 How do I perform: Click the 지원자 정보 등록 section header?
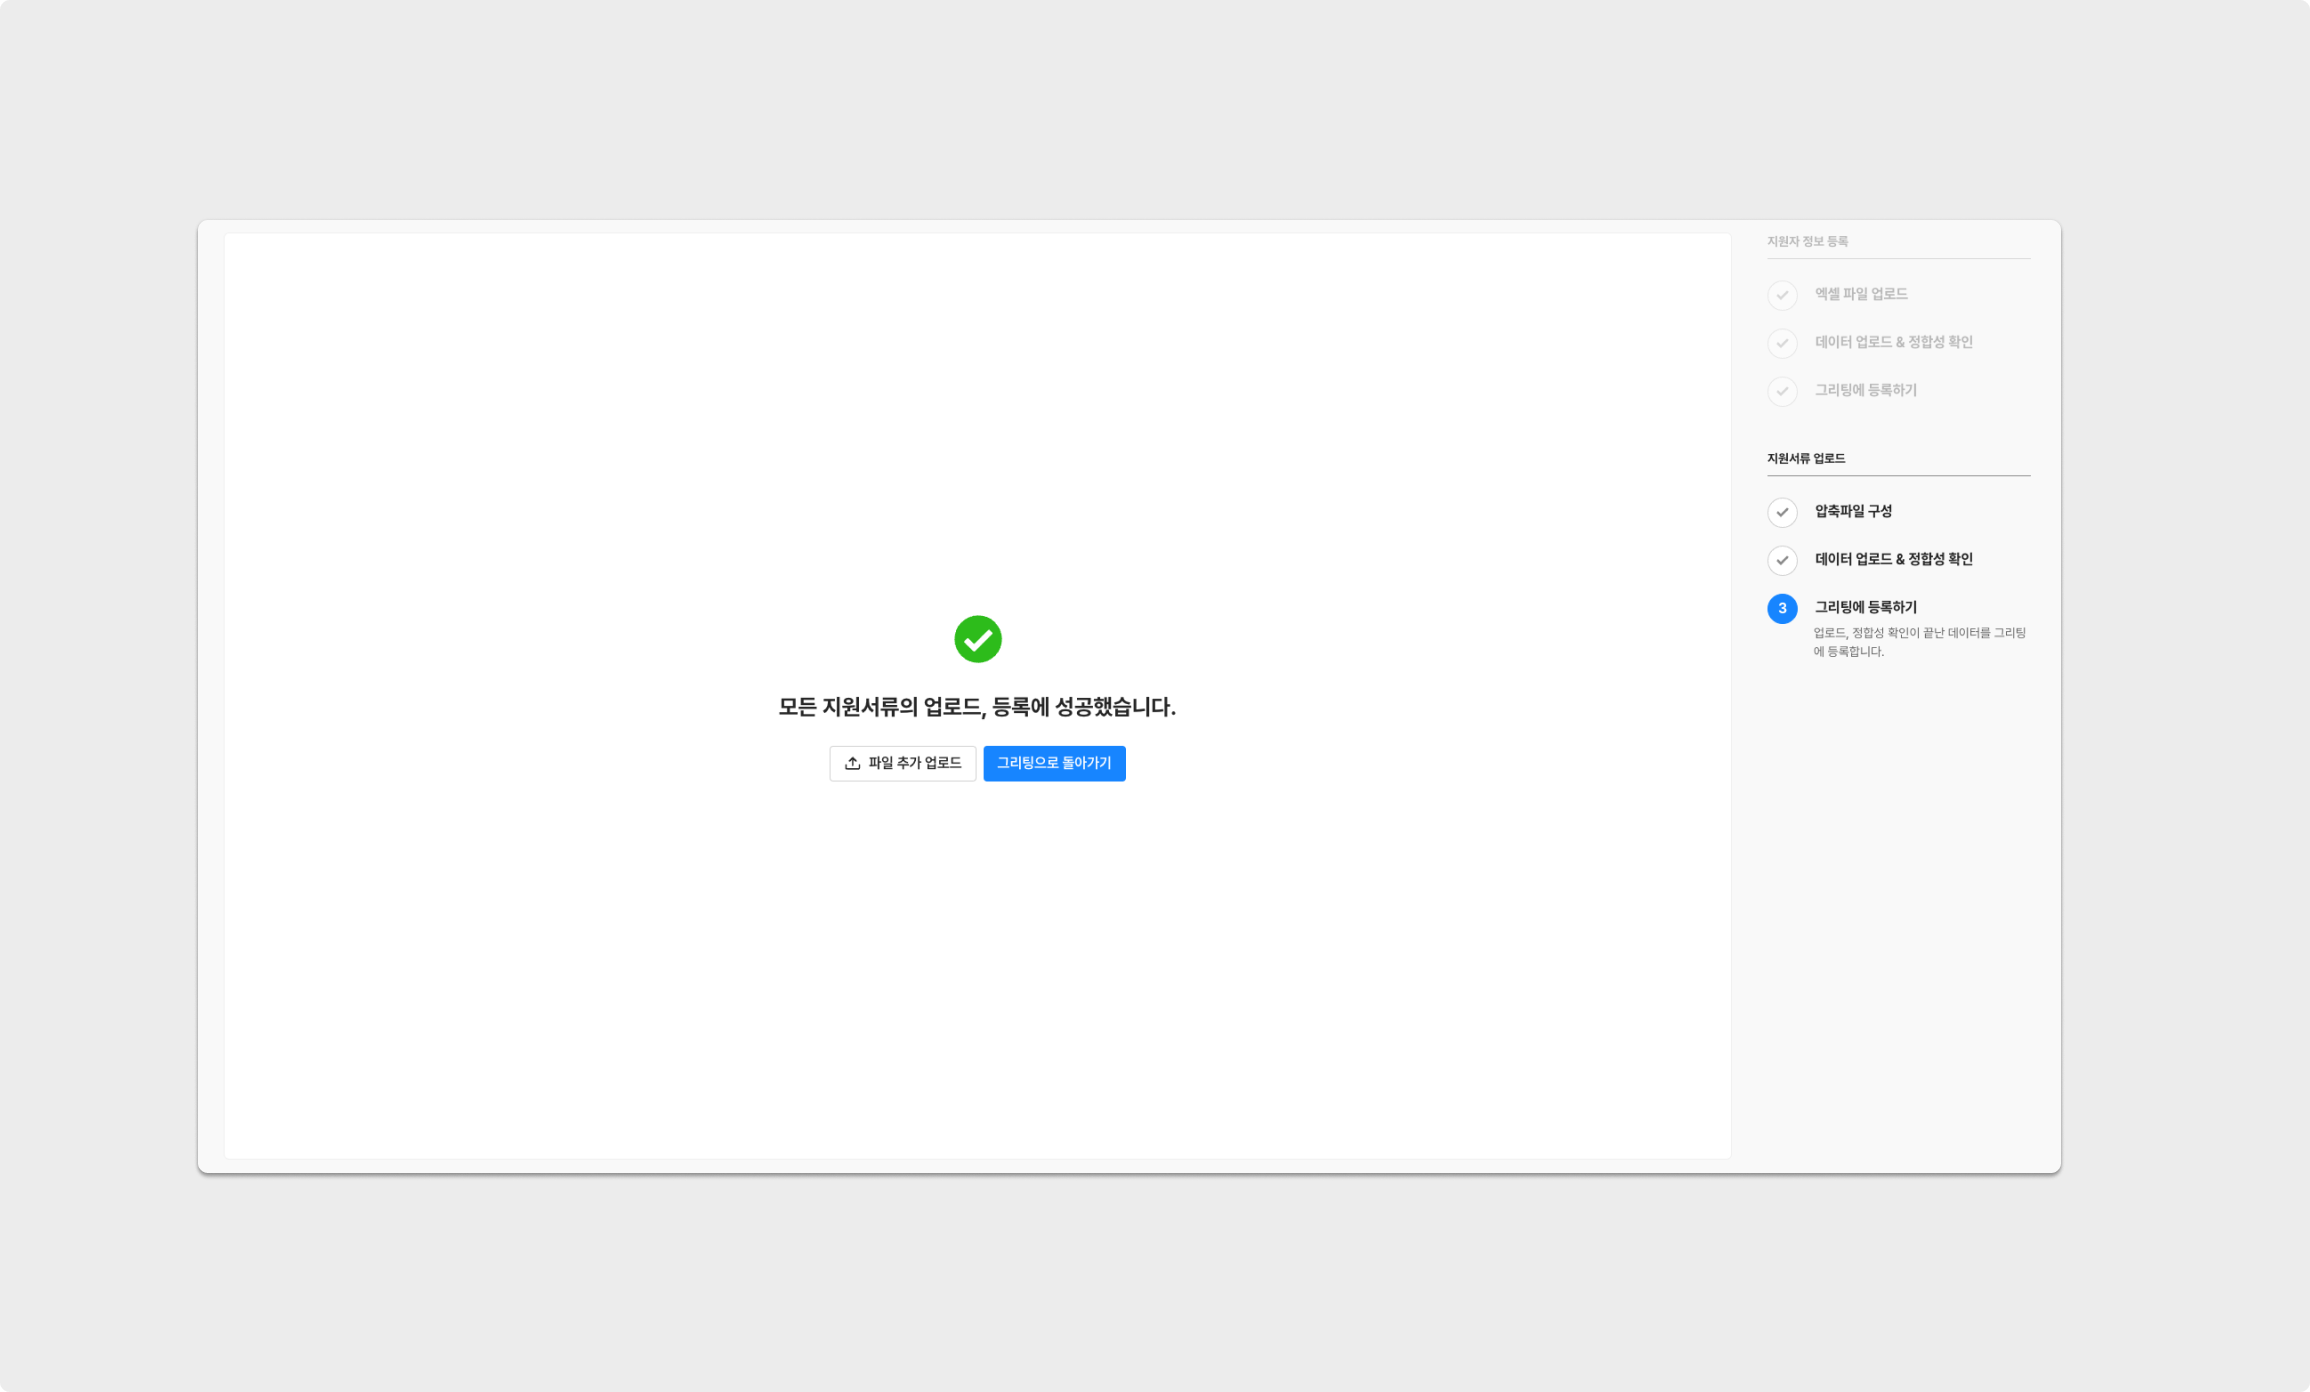click(x=1806, y=241)
